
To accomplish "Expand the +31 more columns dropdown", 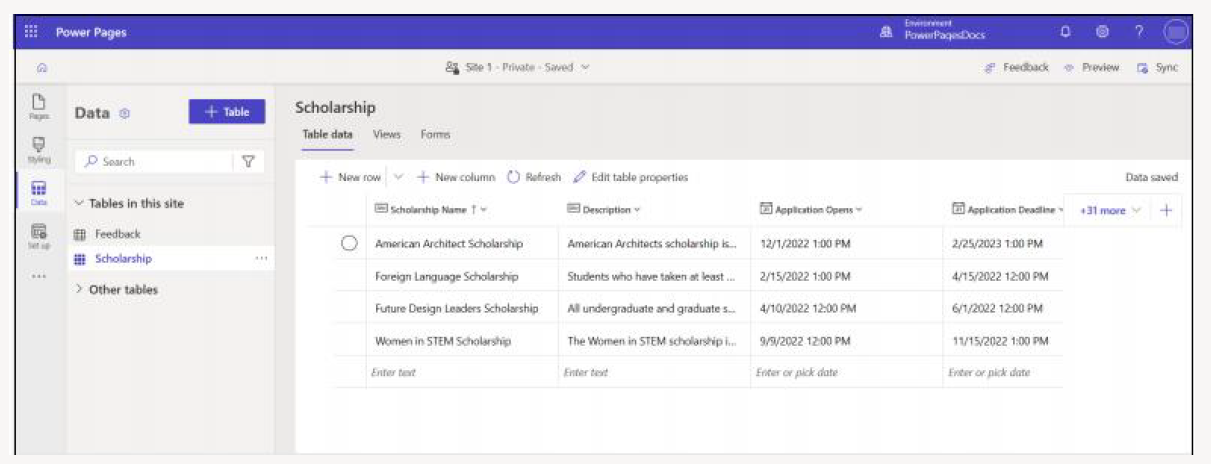I will pyautogui.click(x=1108, y=210).
